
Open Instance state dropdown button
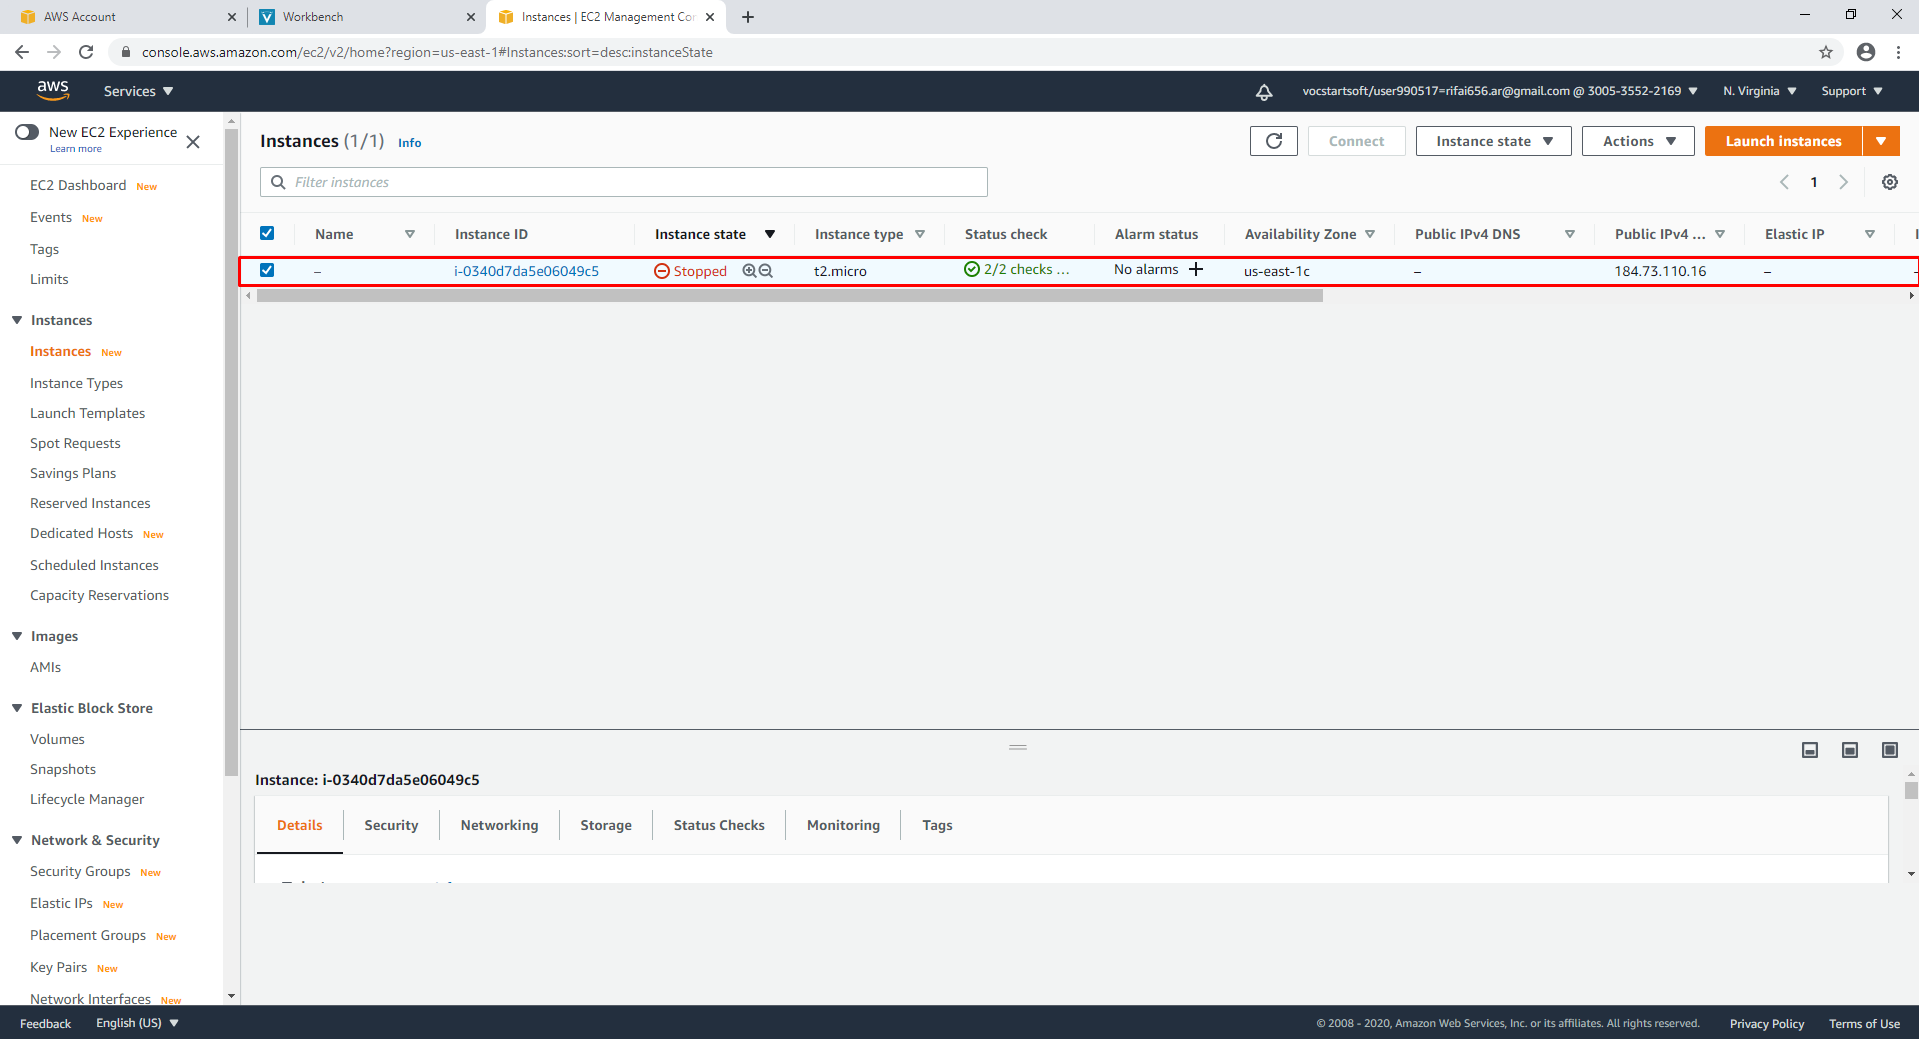coord(1493,141)
